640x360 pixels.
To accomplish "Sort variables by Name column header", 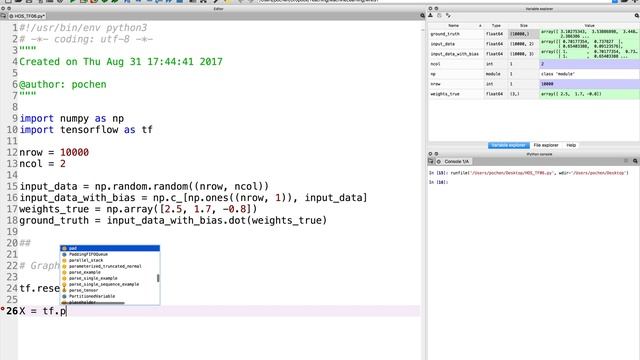I will (x=453, y=25).
